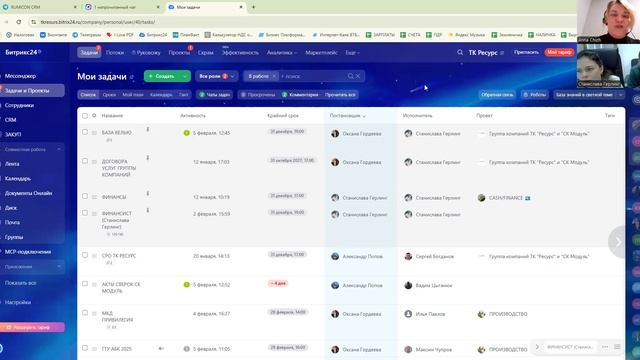The image size is (640, 360).
Task: Click the pin icon on ФИНАНСИСТ row
Action: [x=148, y=210]
